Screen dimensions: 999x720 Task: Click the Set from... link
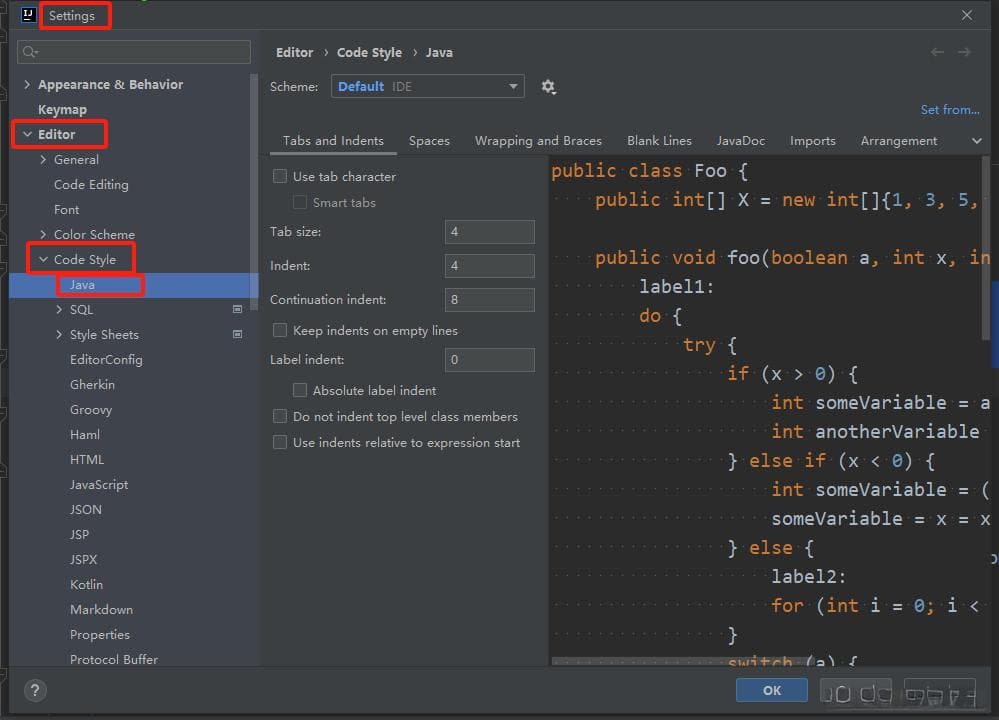click(x=949, y=110)
